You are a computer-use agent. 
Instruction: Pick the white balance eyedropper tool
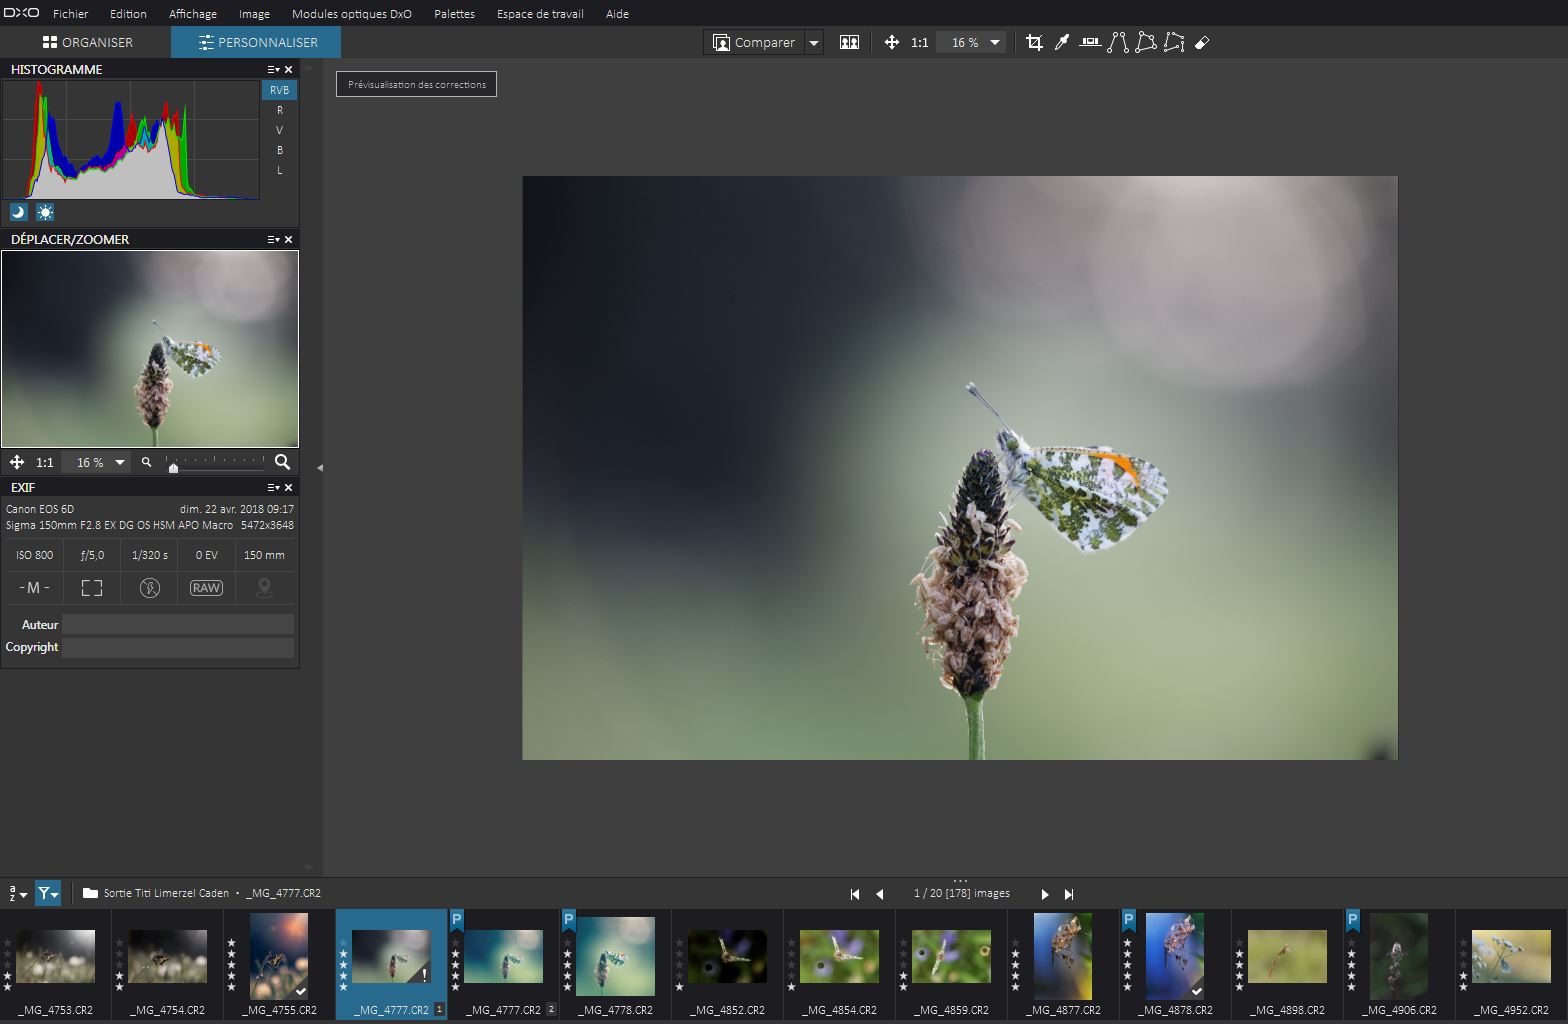pyautogui.click(x=1062, y=42)
